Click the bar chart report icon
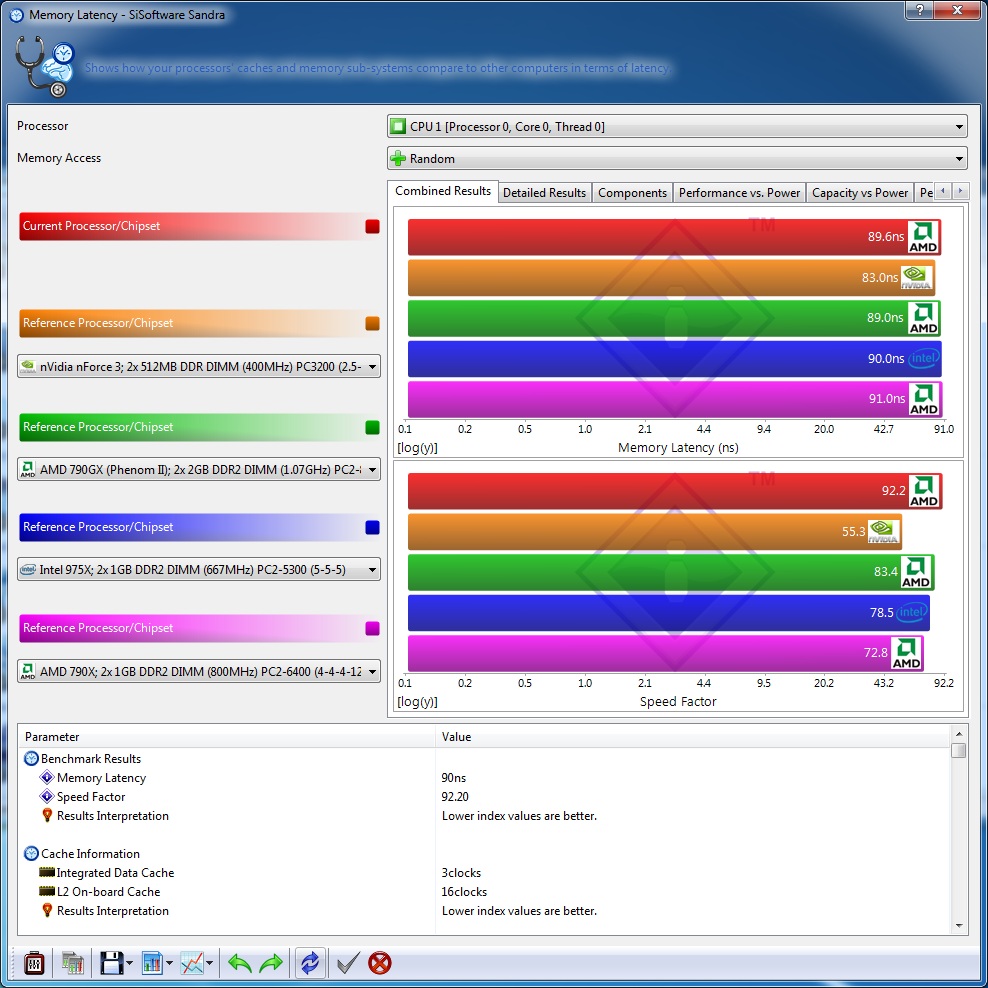Screen dimensions: 988x988 point(152,963)
